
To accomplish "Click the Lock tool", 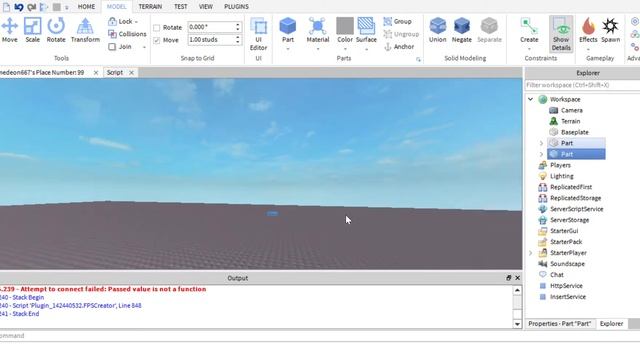I will 120,22.
